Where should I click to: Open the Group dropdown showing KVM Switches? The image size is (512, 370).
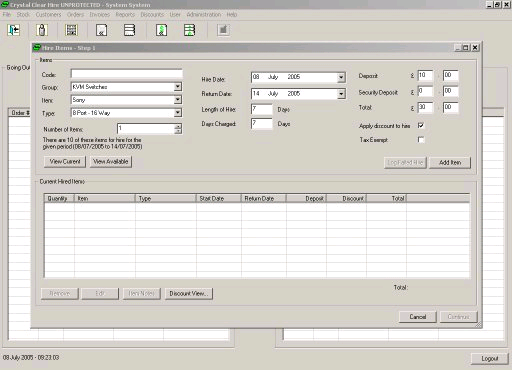point(178,87)
